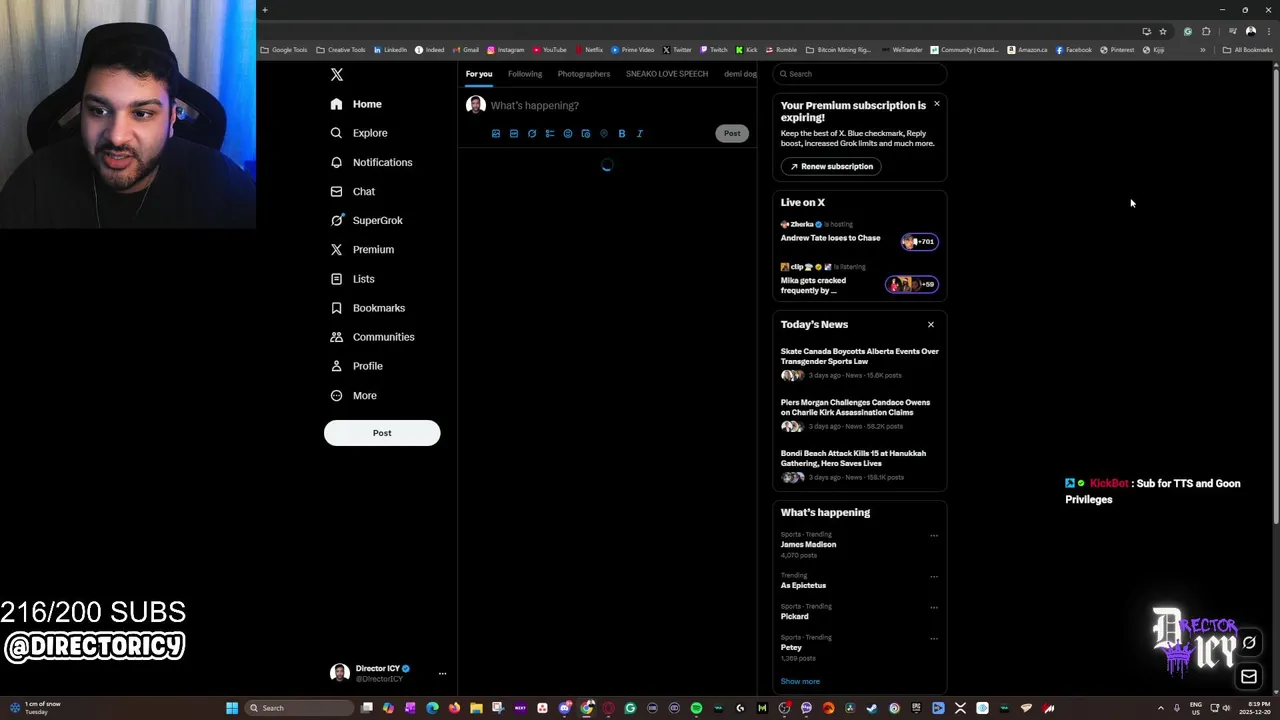The height and width of the screenshot is (720, 1280).
Task: Switch to the Photographers tab
Action: (x=584, y=74)
